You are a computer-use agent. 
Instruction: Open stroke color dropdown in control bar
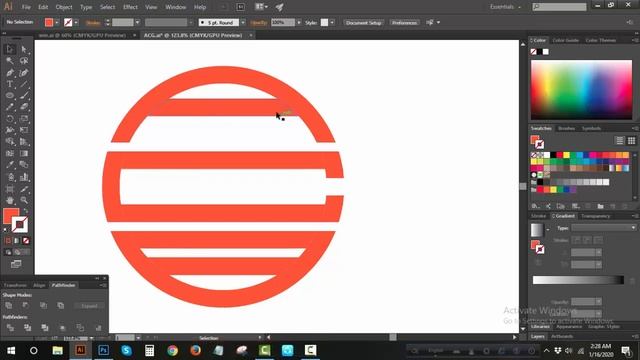tap(76, 22)
